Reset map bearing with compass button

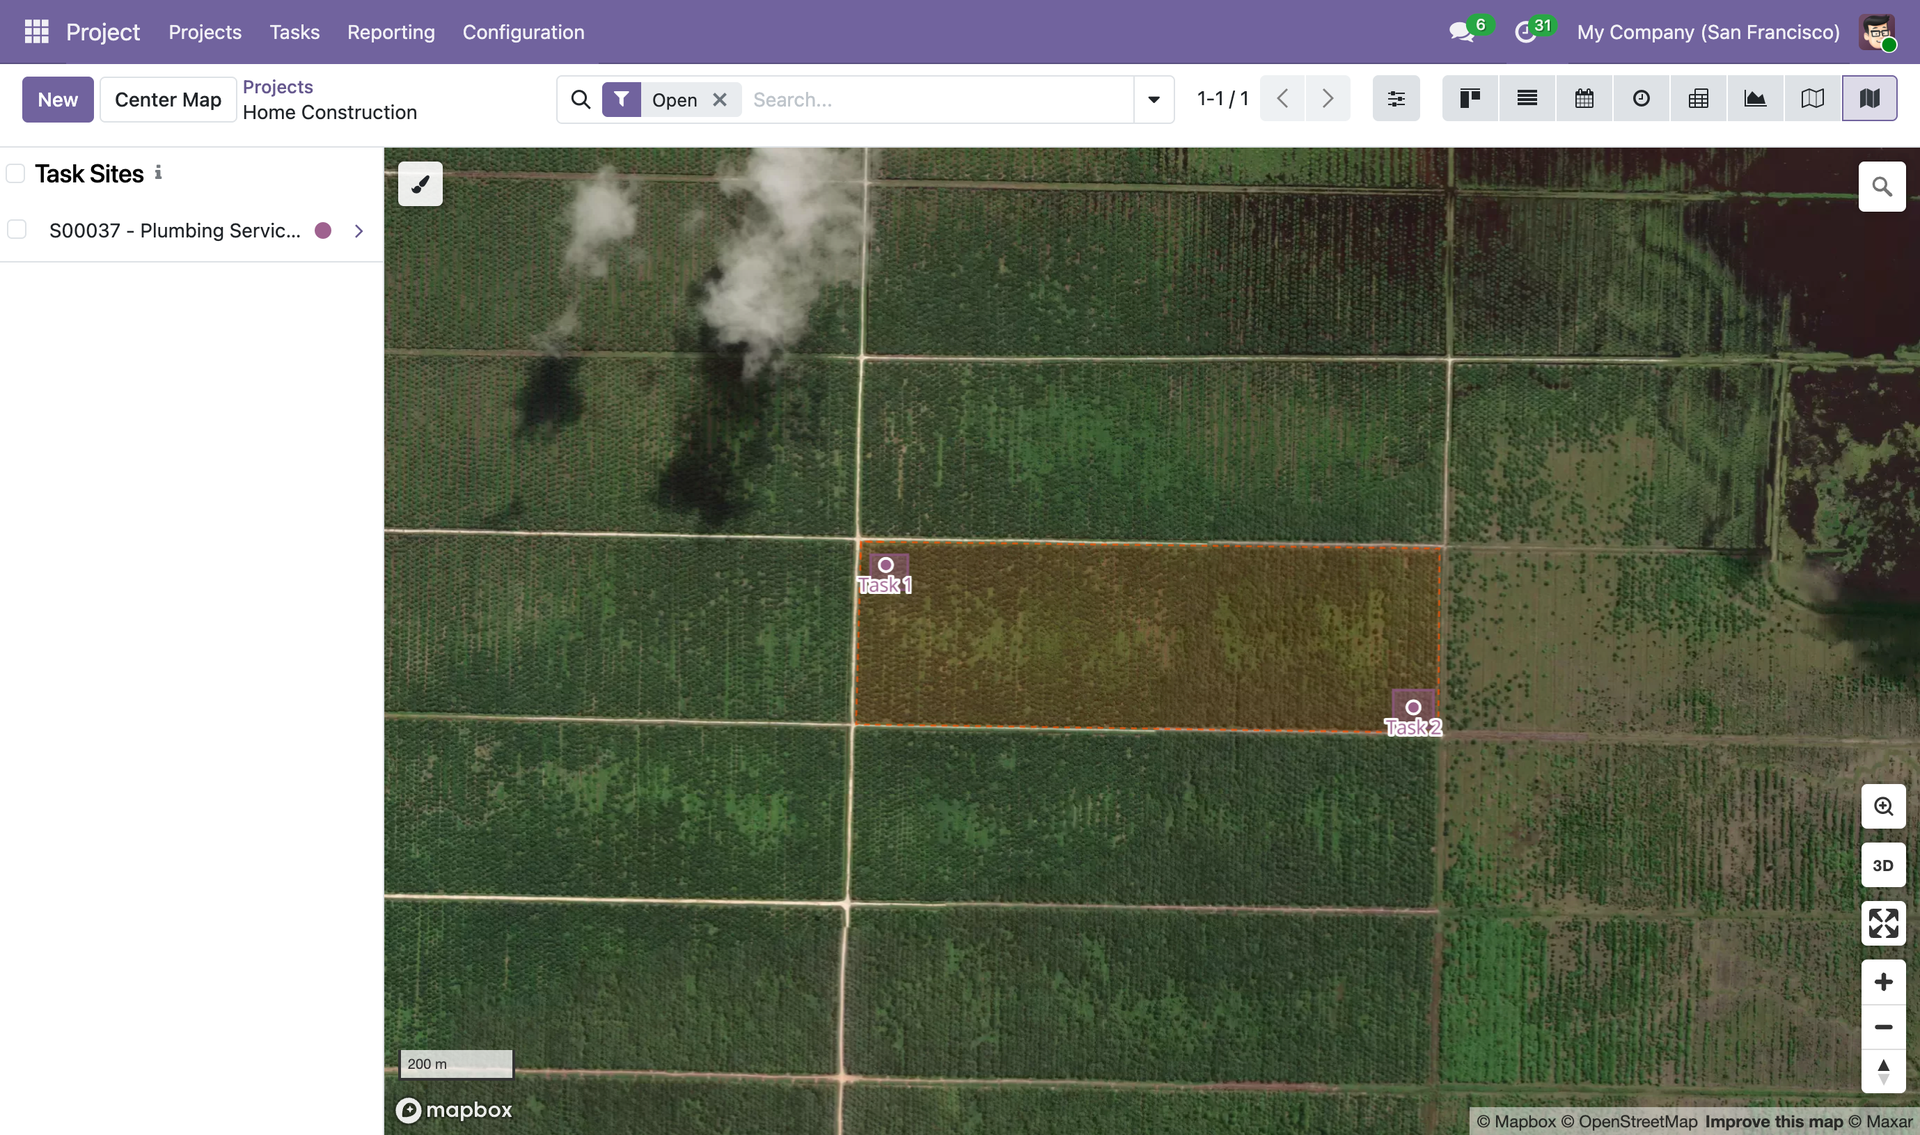point(1883,1072)
